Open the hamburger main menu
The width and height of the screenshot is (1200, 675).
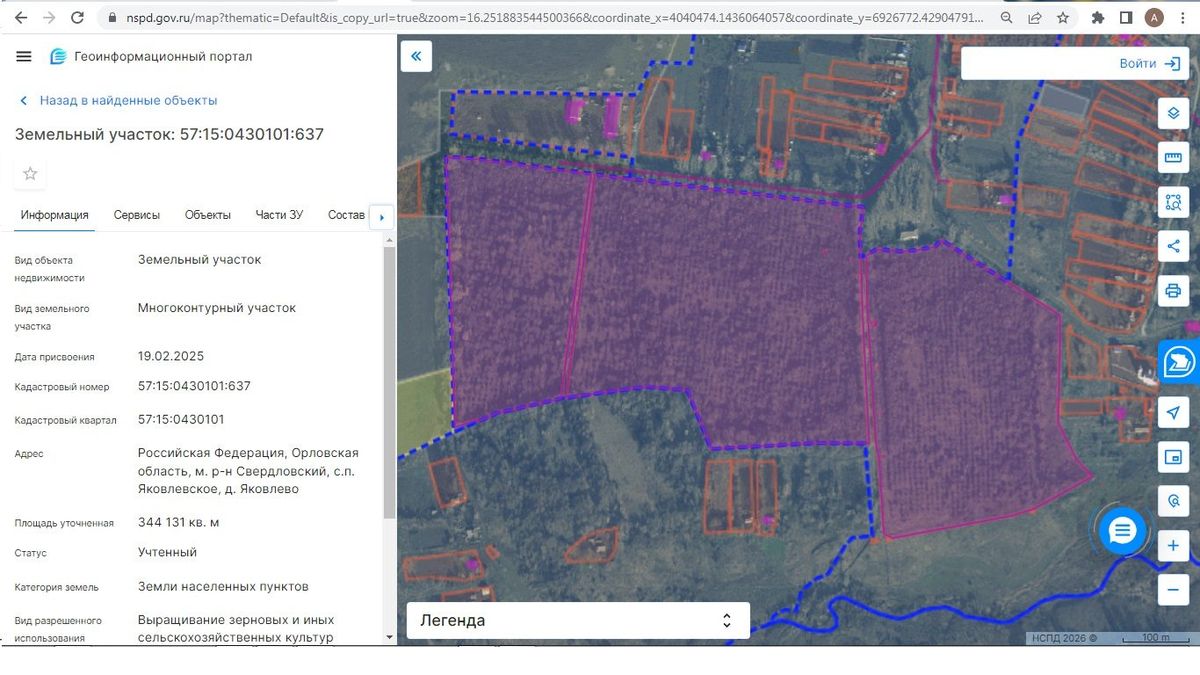pos(24,57)
